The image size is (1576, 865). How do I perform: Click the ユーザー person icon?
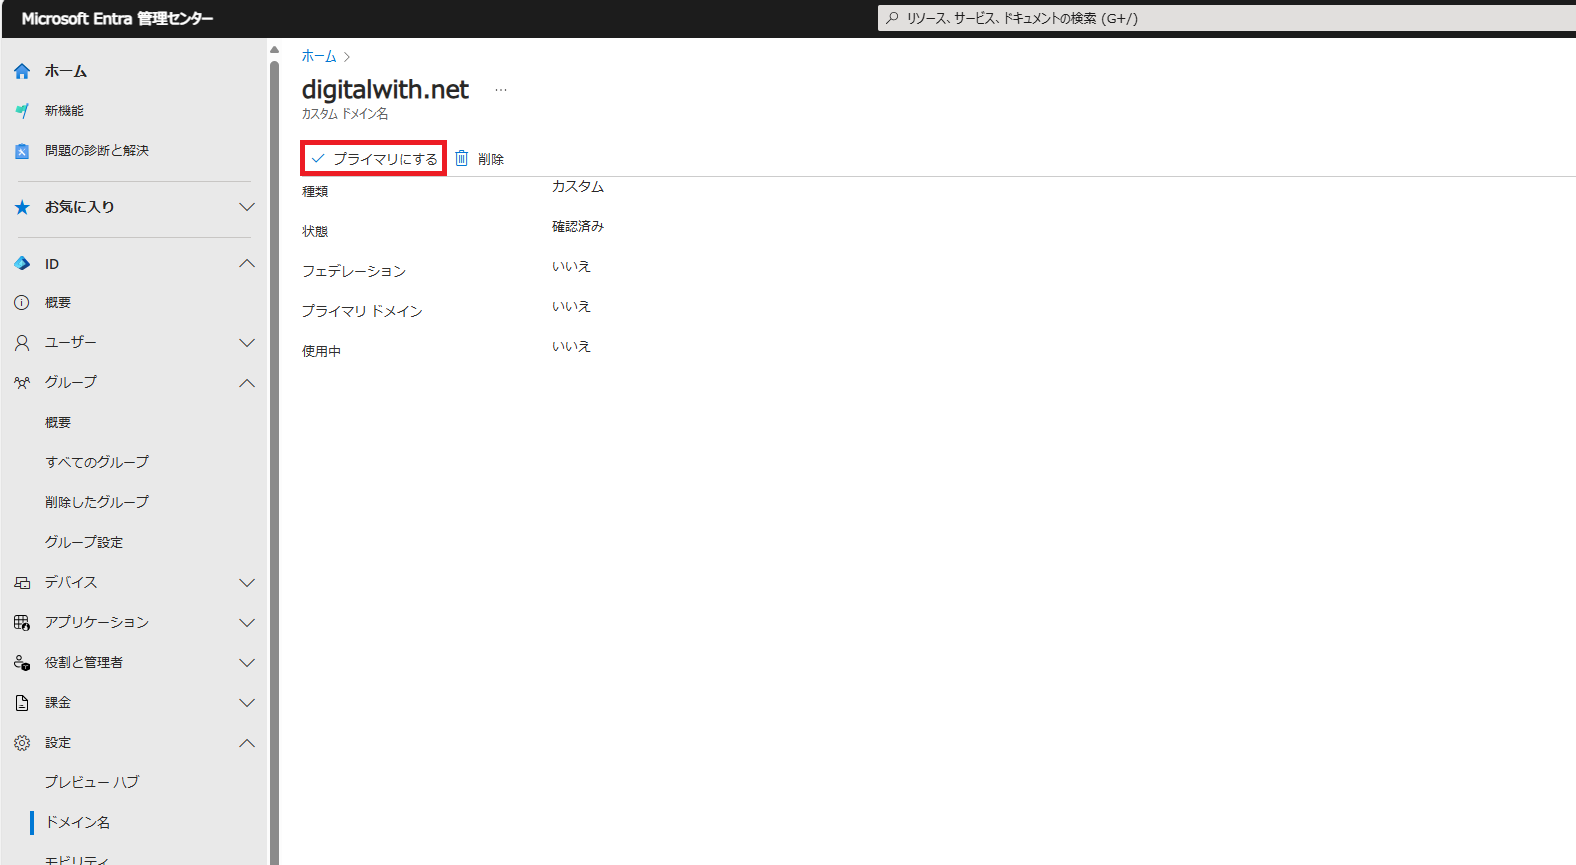coord(22,343)
